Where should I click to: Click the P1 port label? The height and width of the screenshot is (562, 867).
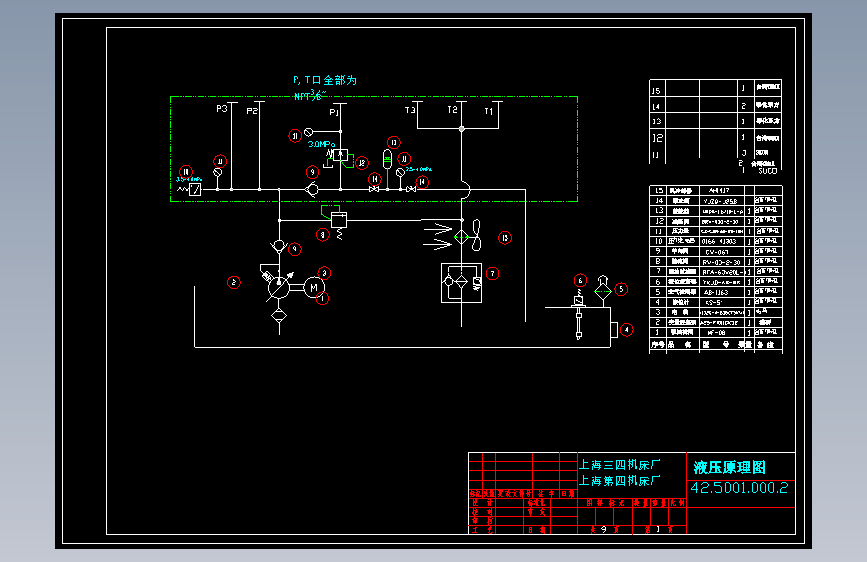point(333,112)
